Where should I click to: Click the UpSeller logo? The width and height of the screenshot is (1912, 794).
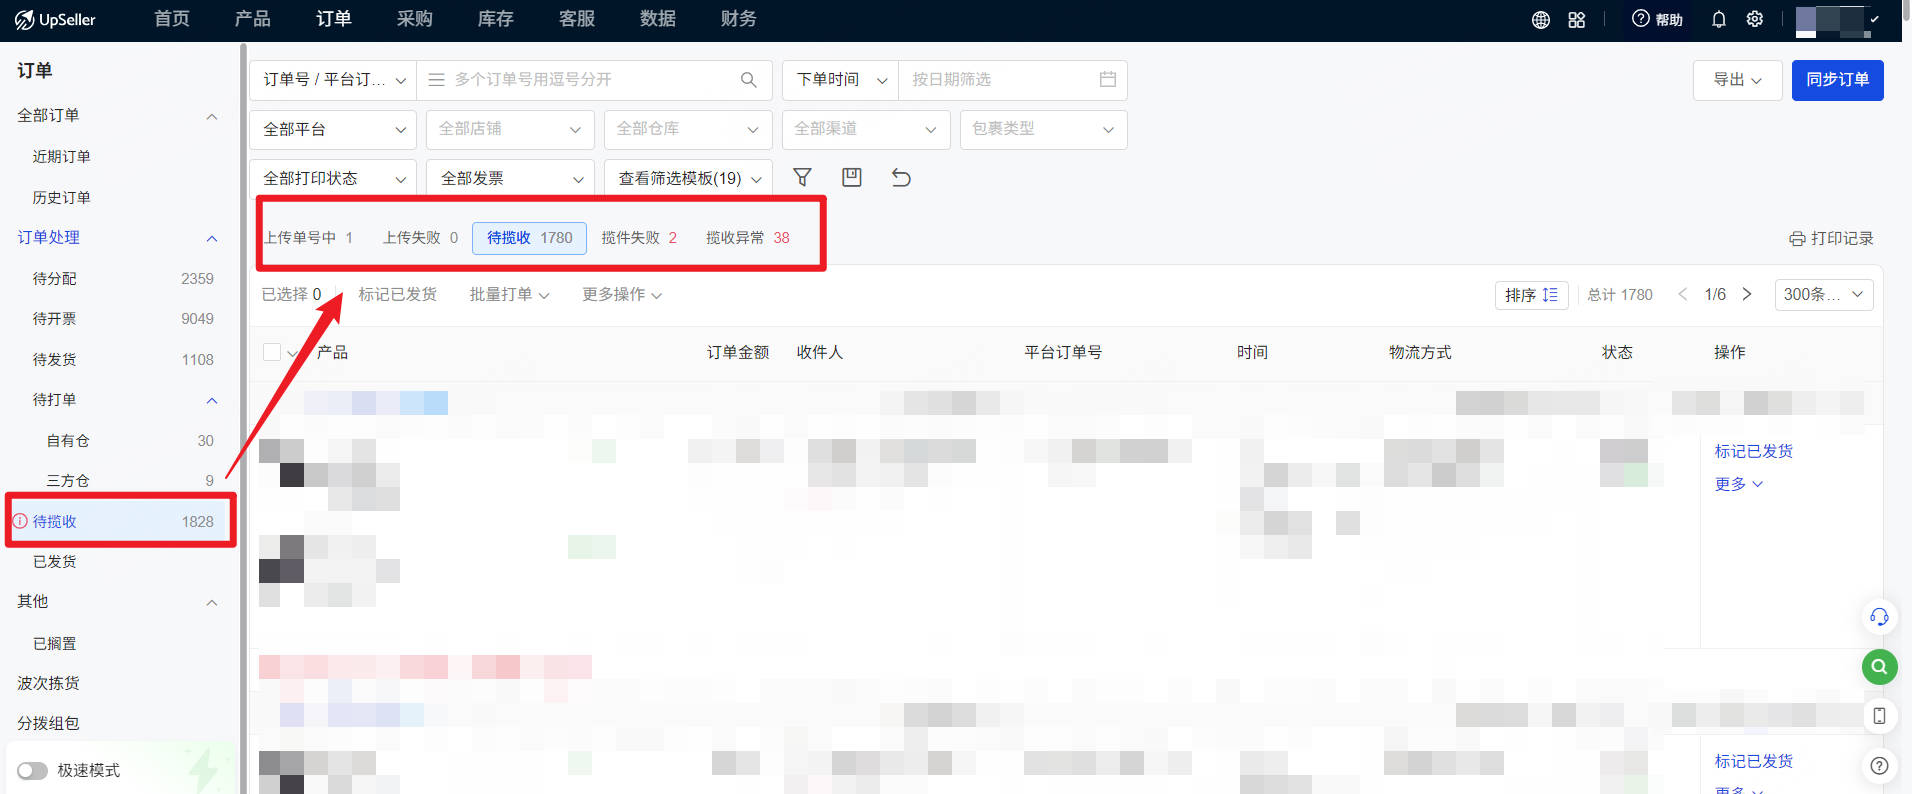tap(55, 19)
